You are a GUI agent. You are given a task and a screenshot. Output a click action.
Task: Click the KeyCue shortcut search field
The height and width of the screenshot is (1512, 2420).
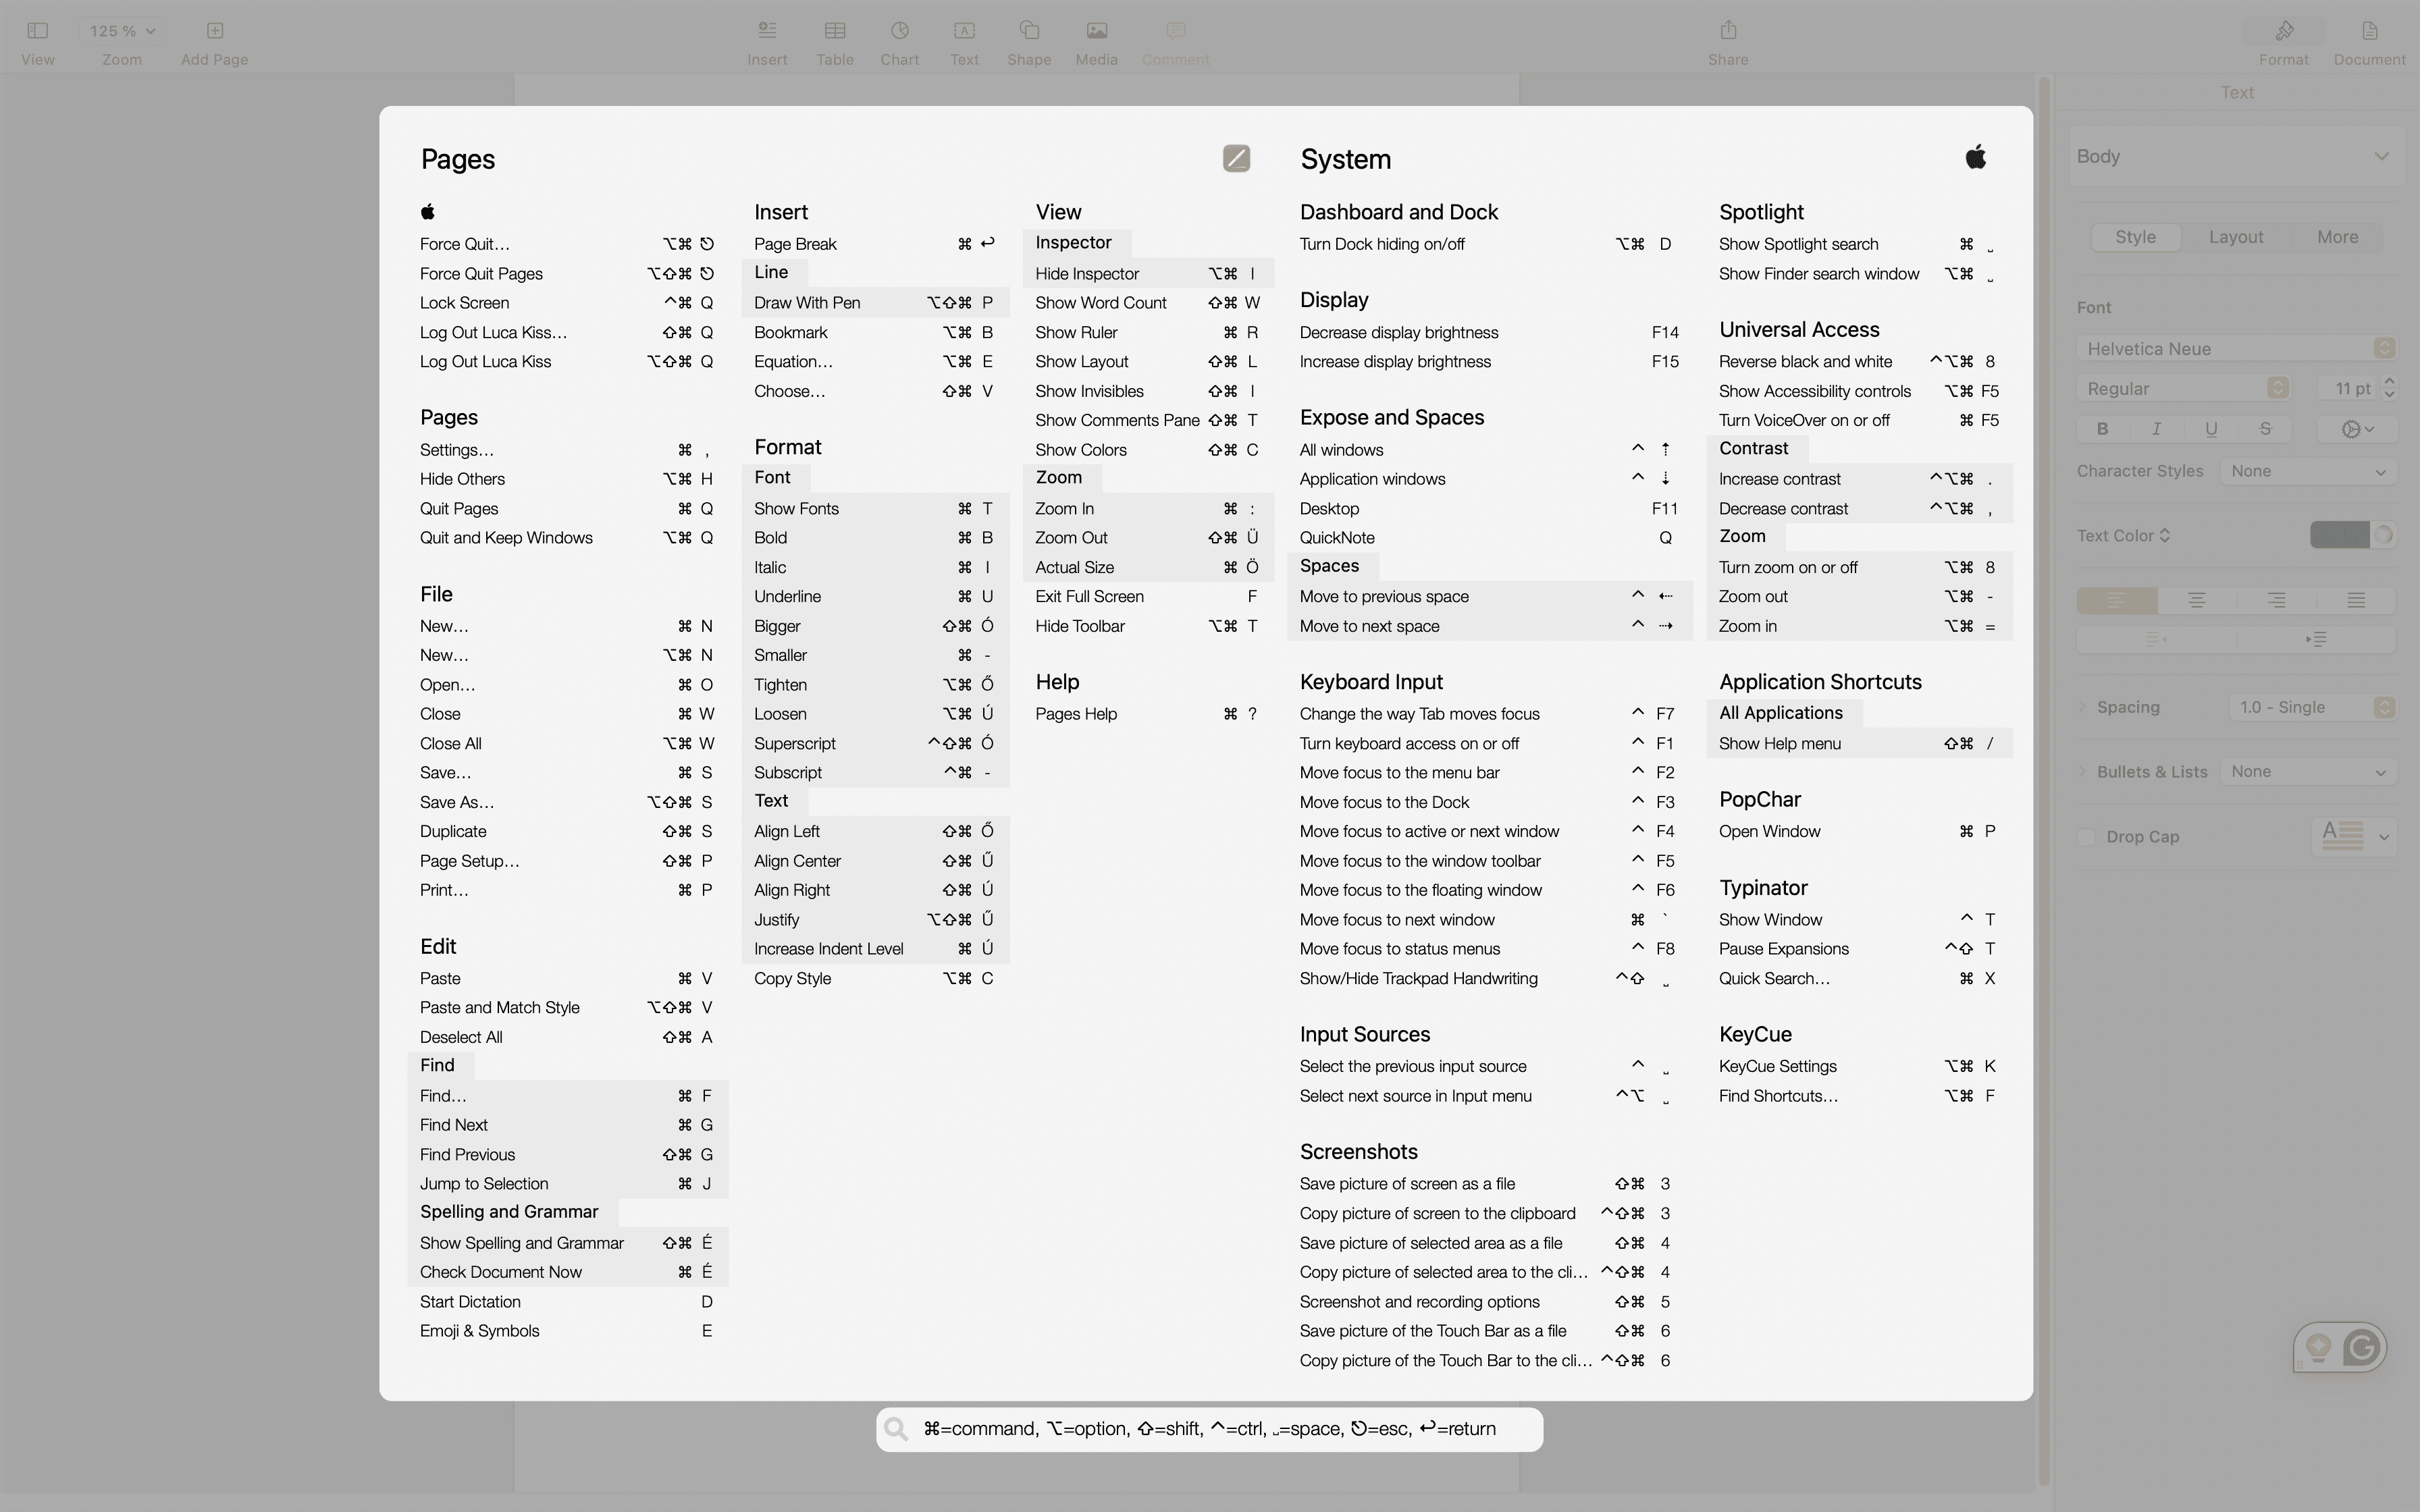[x=1209, y=1429]
